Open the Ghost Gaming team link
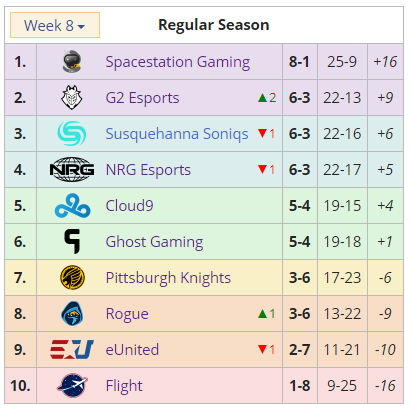The width and height of the screenshot is (411, 409). pyautogui.click(x=154, y=242)
